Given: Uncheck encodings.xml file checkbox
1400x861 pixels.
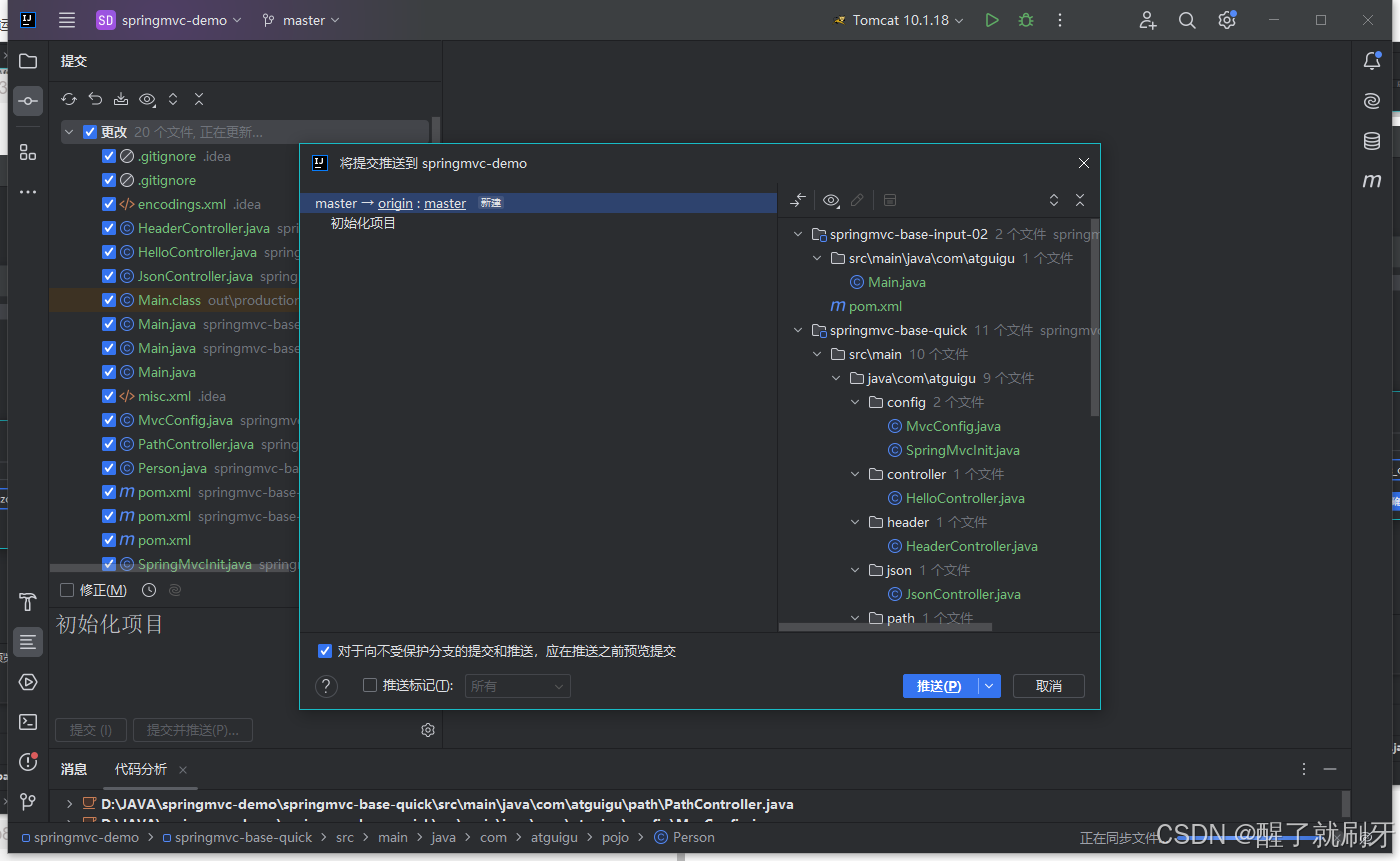Looking at the screenshot, I should pos(109,204).
